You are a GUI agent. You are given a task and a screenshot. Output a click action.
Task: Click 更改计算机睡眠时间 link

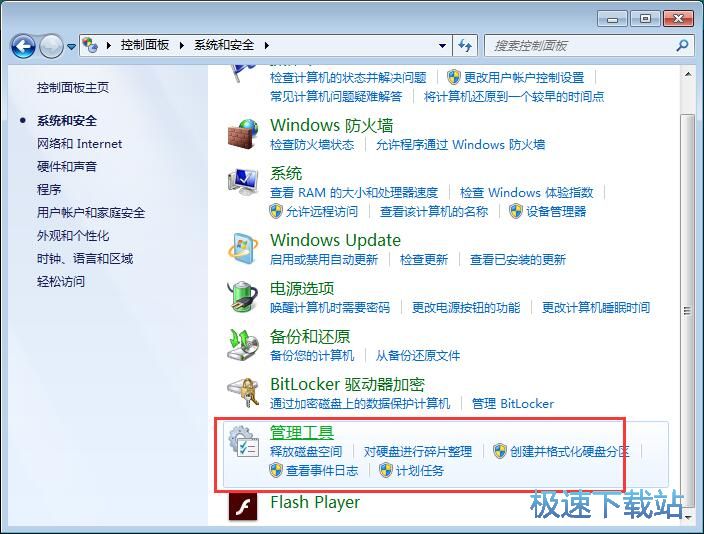click(596, 308)
